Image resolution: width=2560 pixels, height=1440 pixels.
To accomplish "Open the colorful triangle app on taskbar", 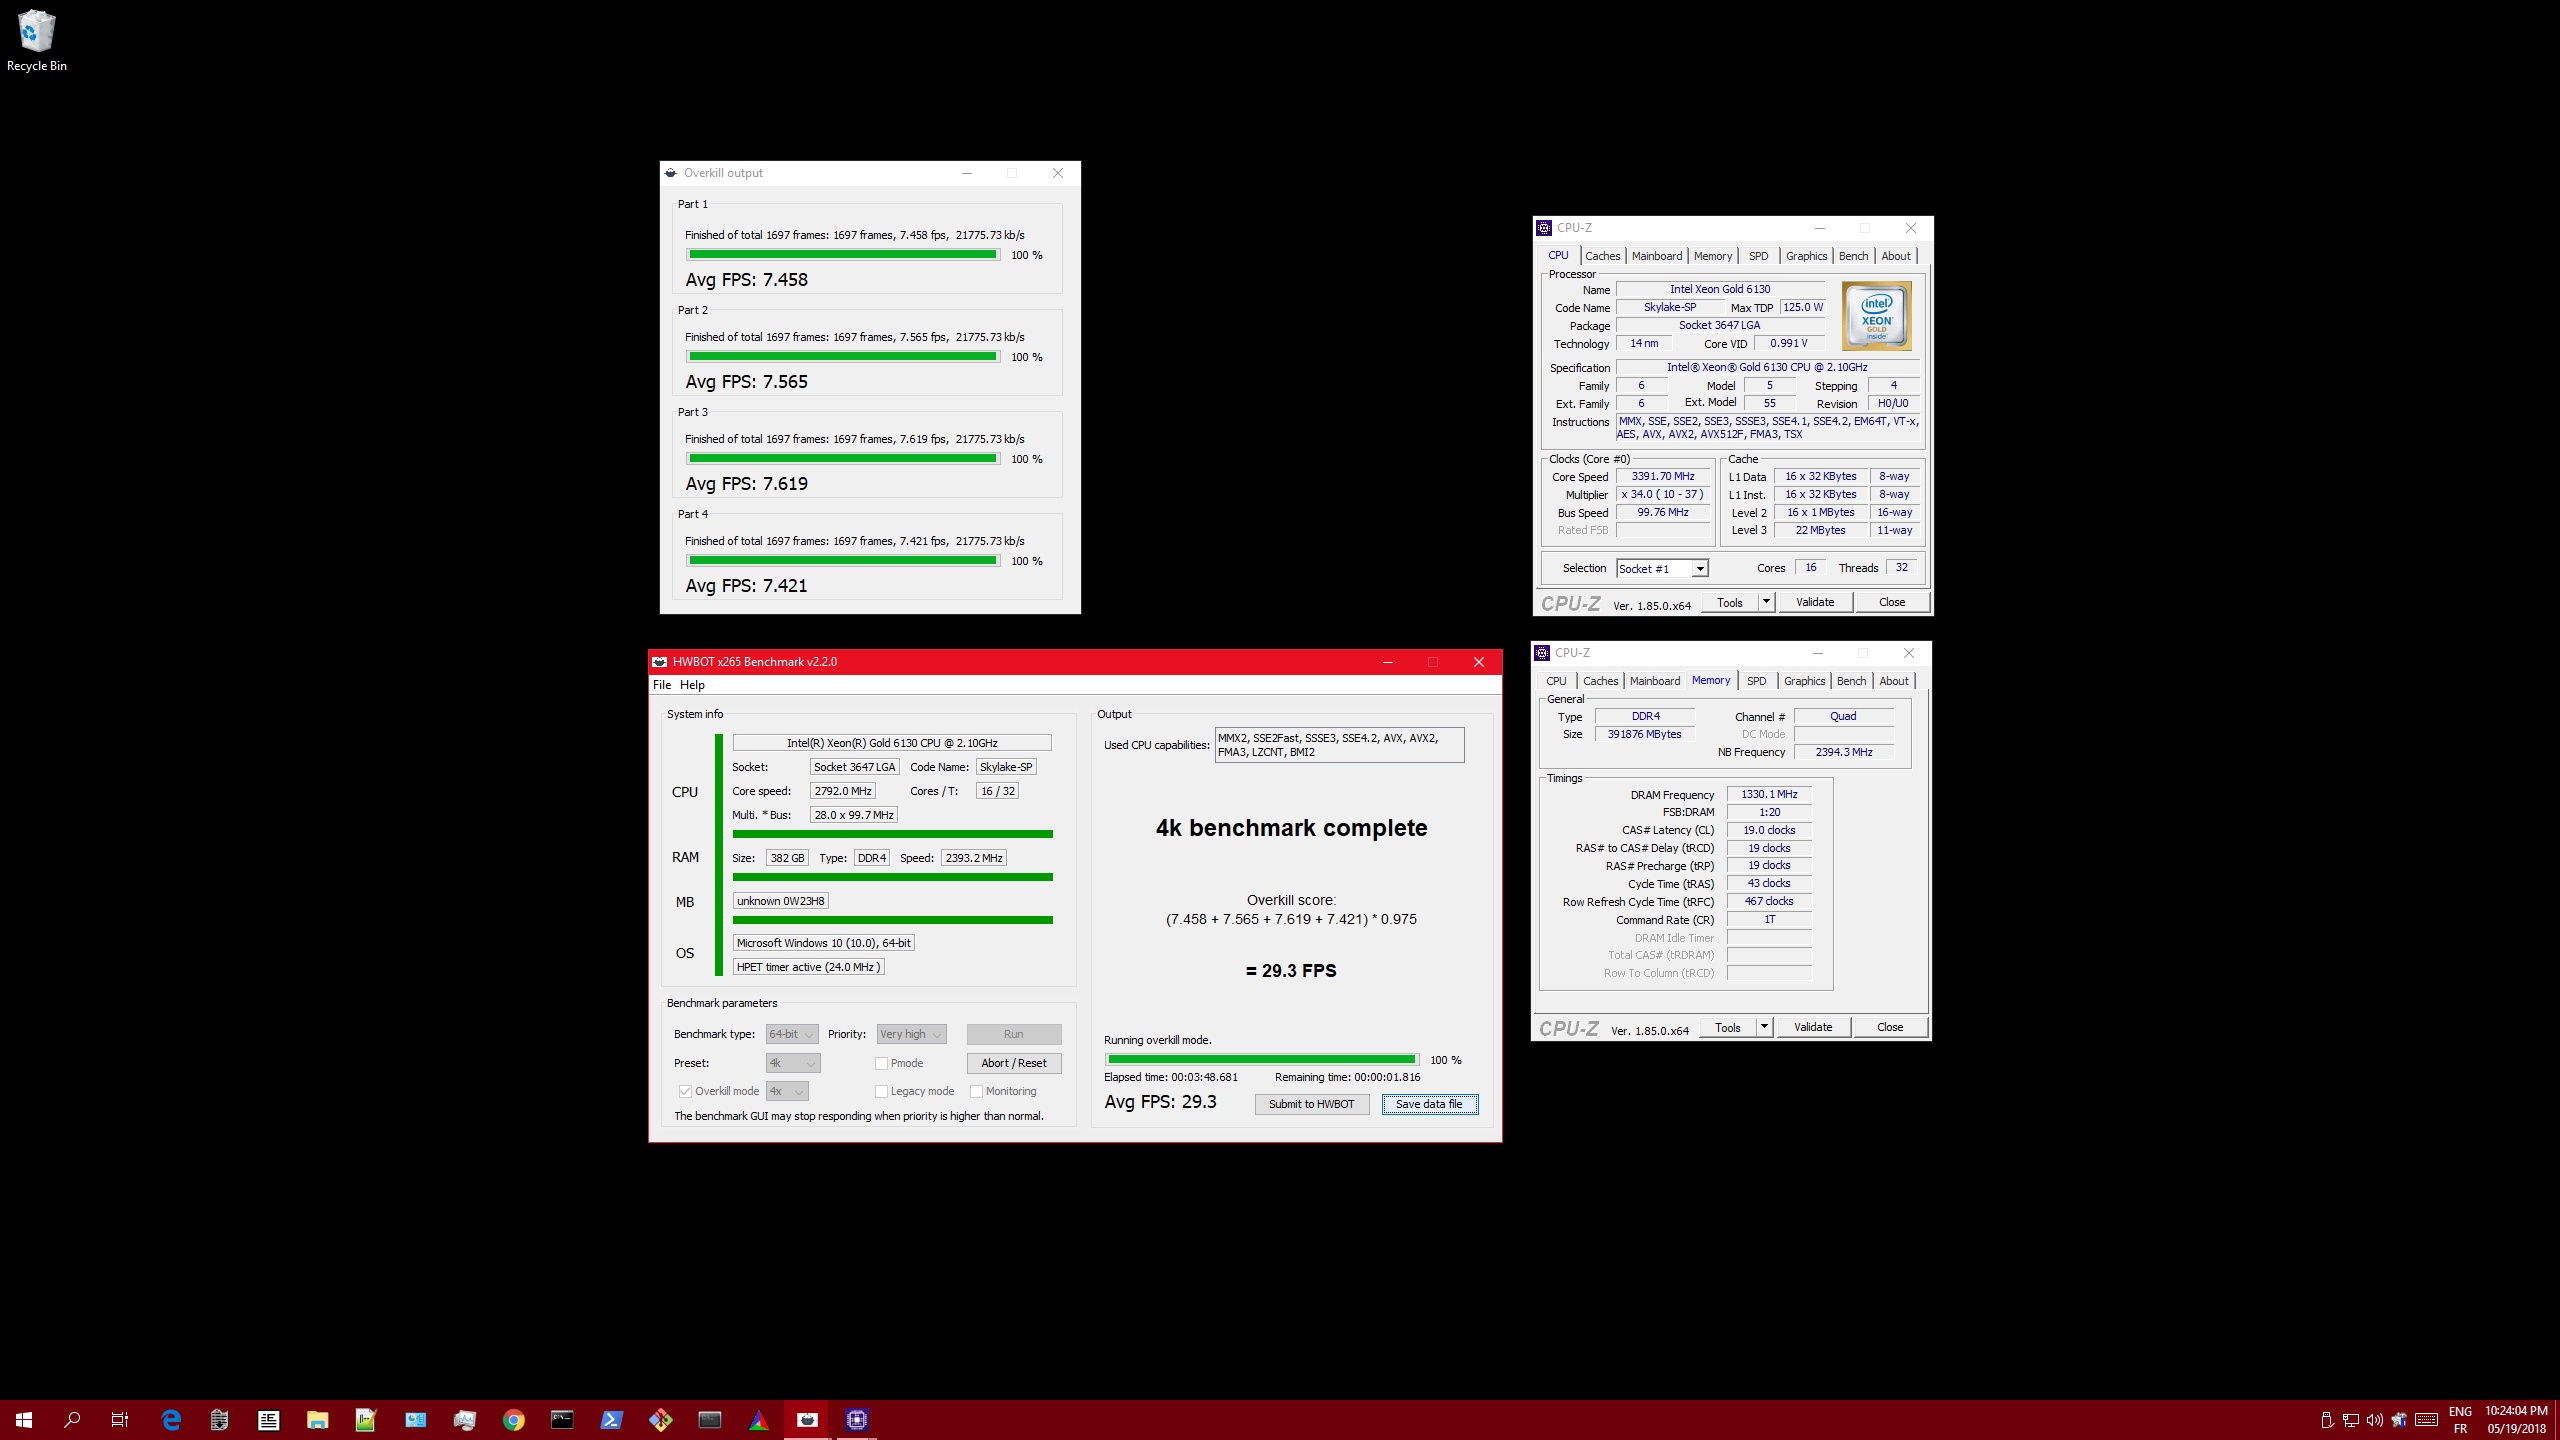I will pos(758,1420).
